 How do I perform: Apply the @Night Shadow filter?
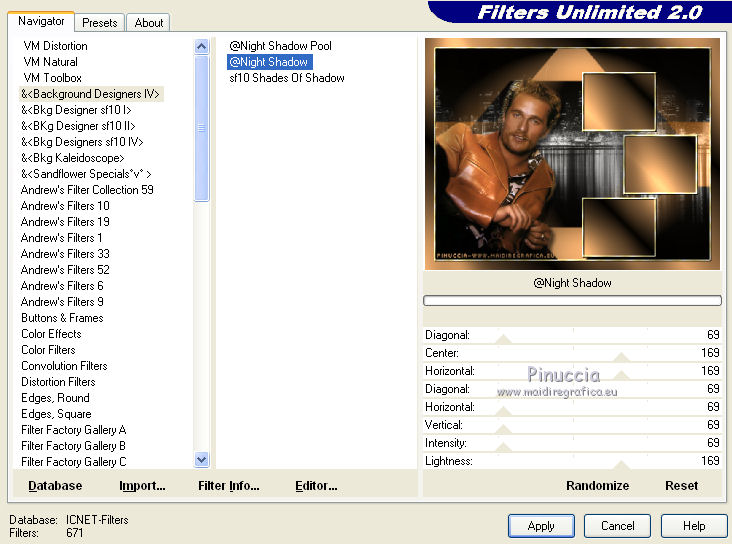pos(541,526)
